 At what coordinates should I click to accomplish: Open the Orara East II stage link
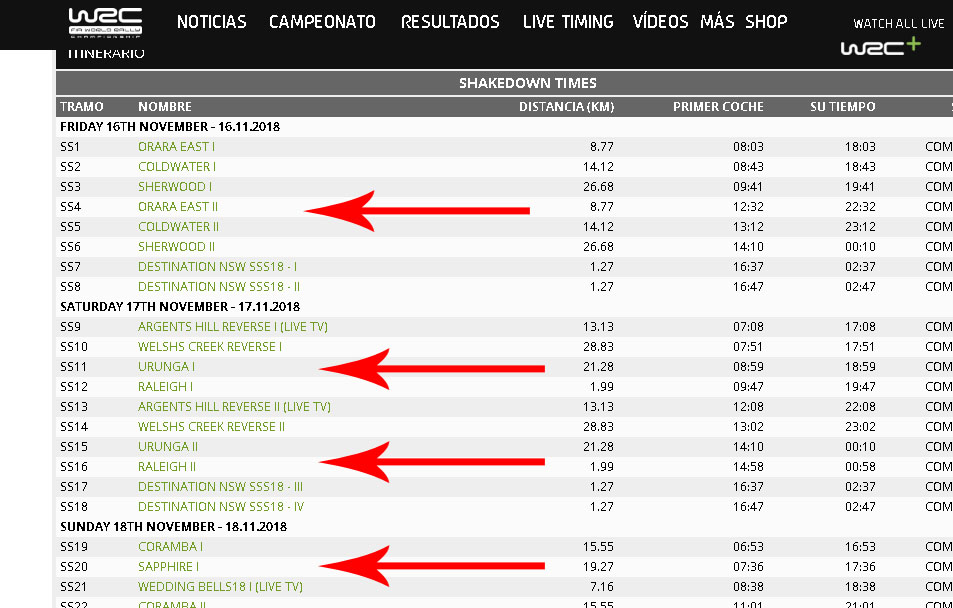pyautogui.click(x=178, y=207)
